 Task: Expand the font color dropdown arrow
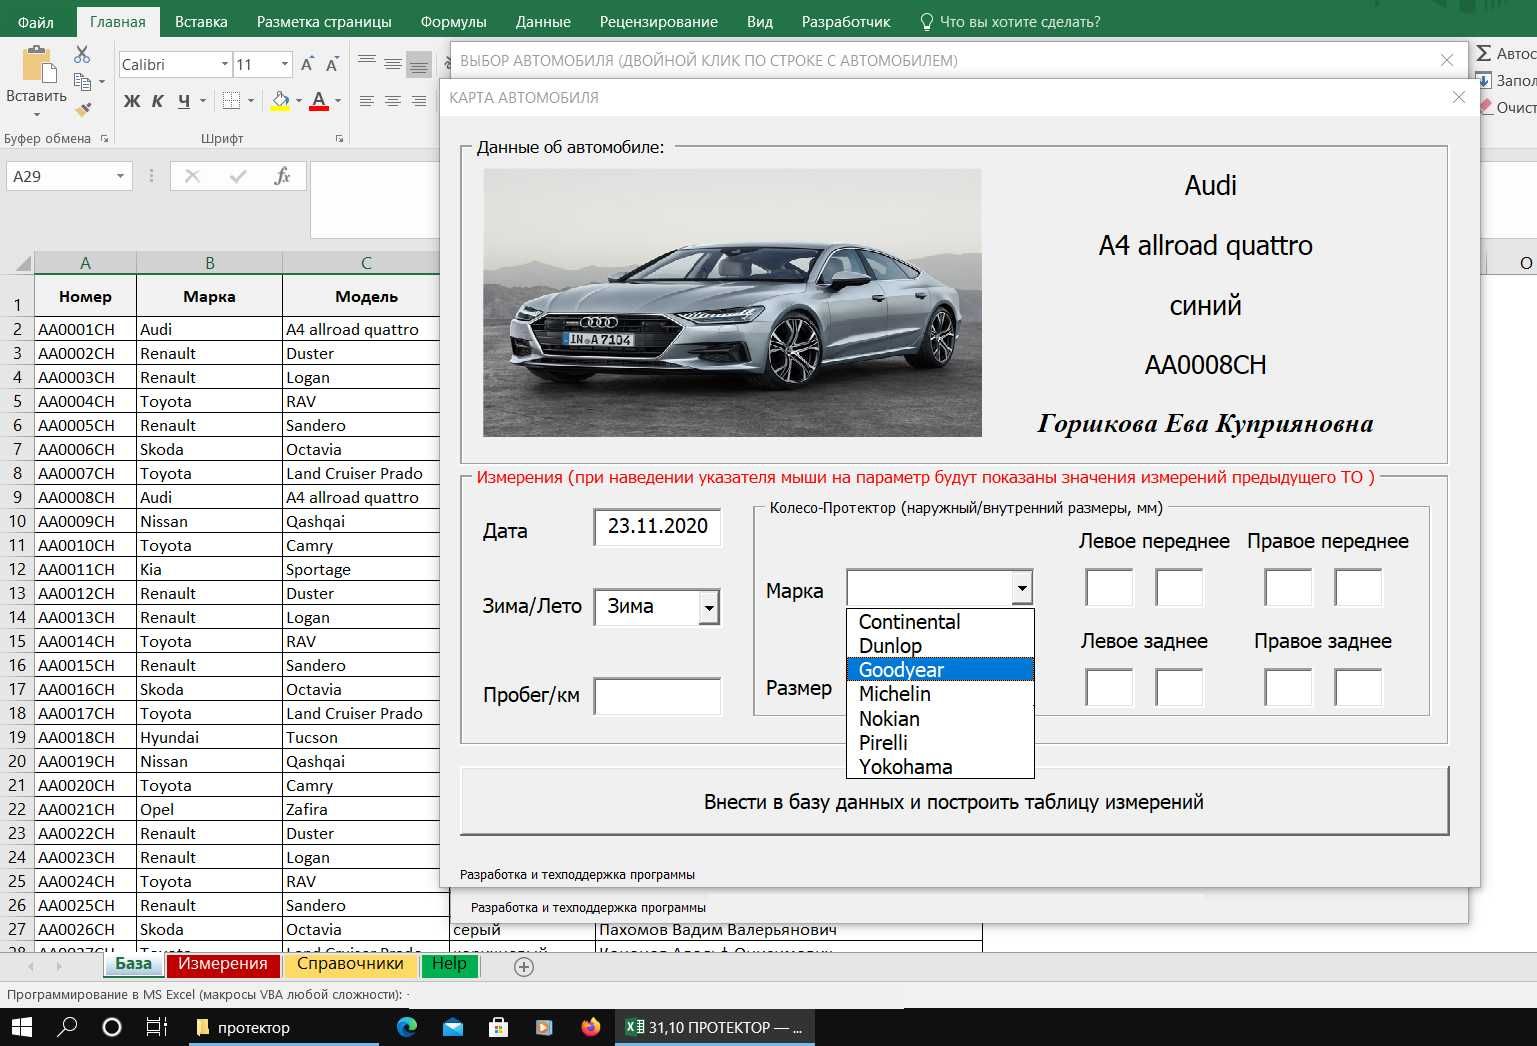coord(338,101)
